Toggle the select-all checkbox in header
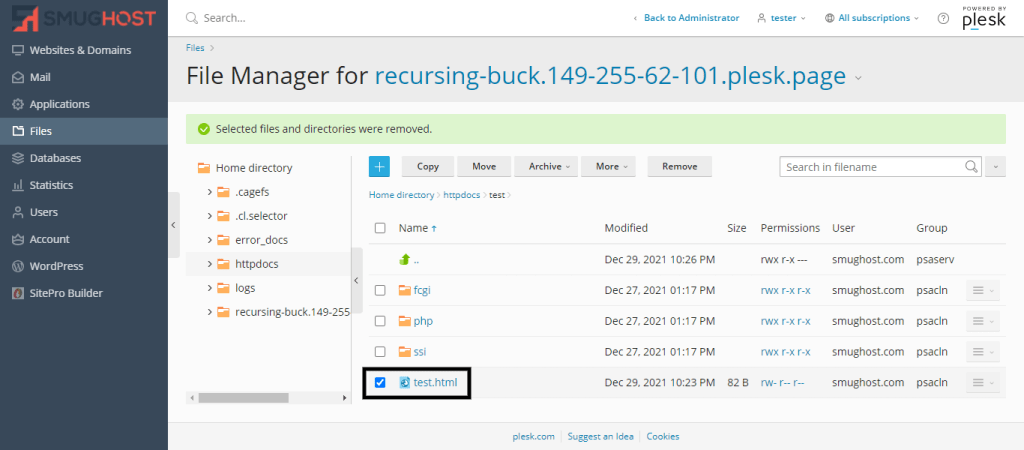The width and height of the screenshot is (1024, 450). (x=380, y=228)
